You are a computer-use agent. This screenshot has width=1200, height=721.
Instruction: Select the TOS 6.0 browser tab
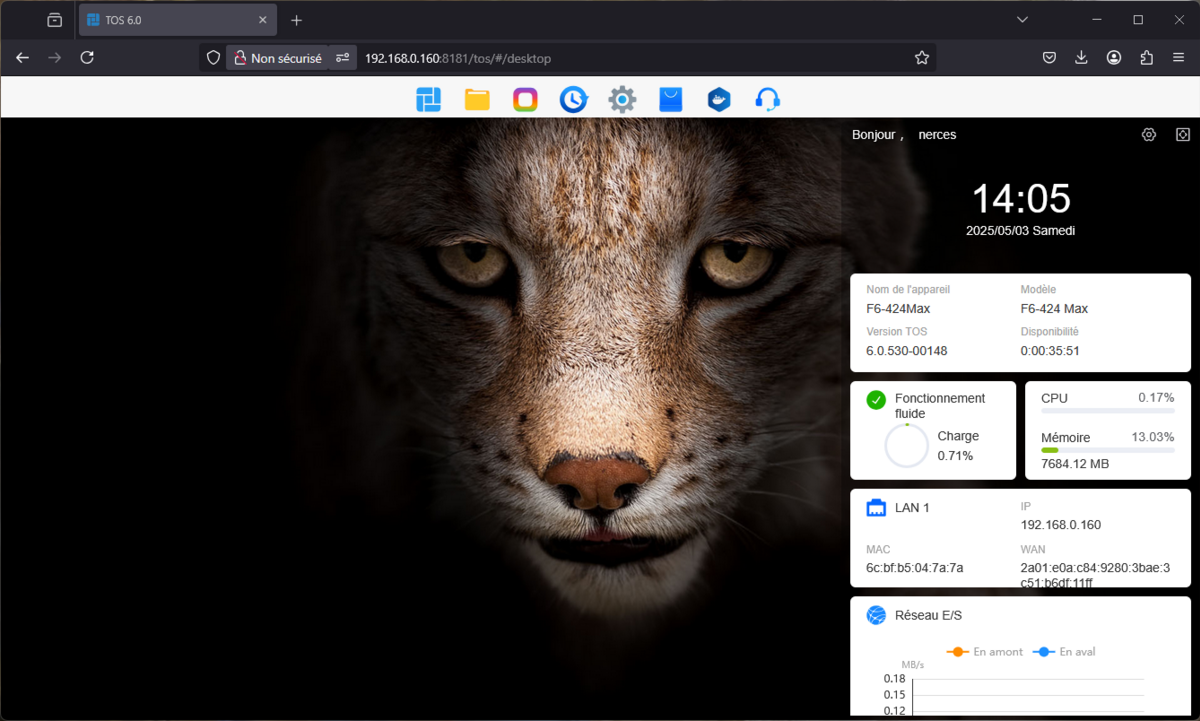[177, 20]
